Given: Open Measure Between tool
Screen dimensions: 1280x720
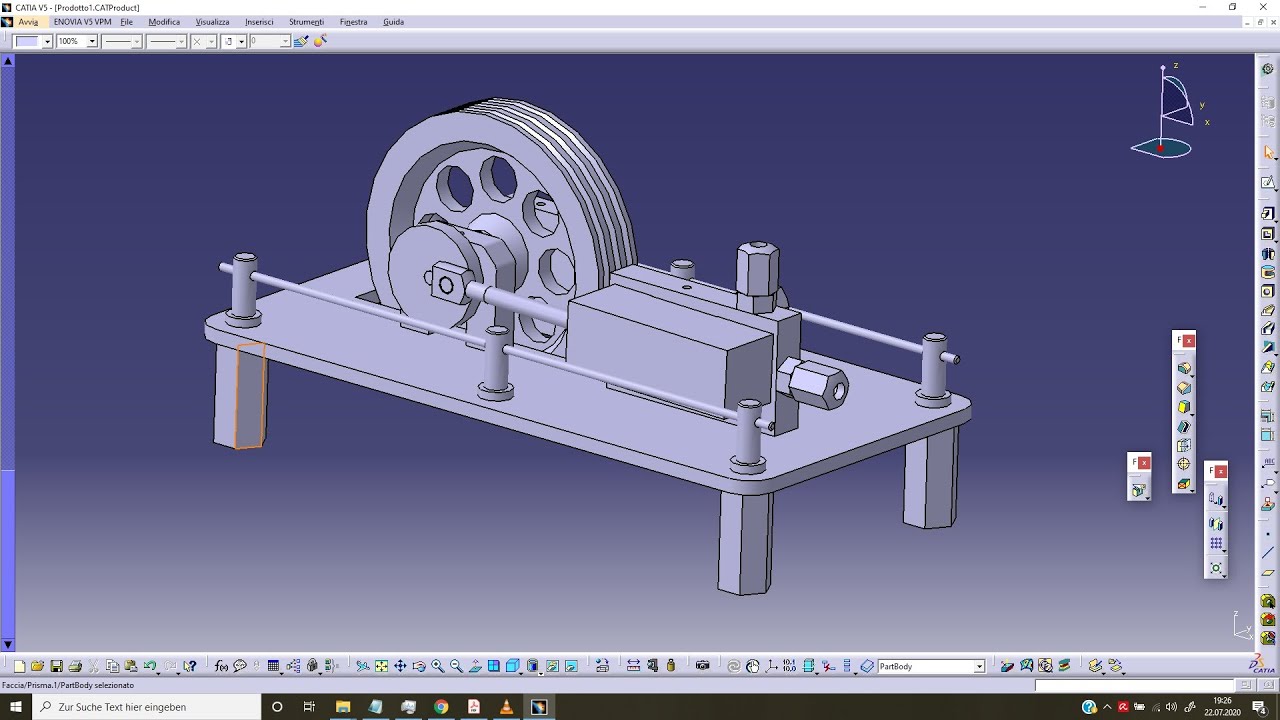Looking at the screenshot, I should [633, 666].
